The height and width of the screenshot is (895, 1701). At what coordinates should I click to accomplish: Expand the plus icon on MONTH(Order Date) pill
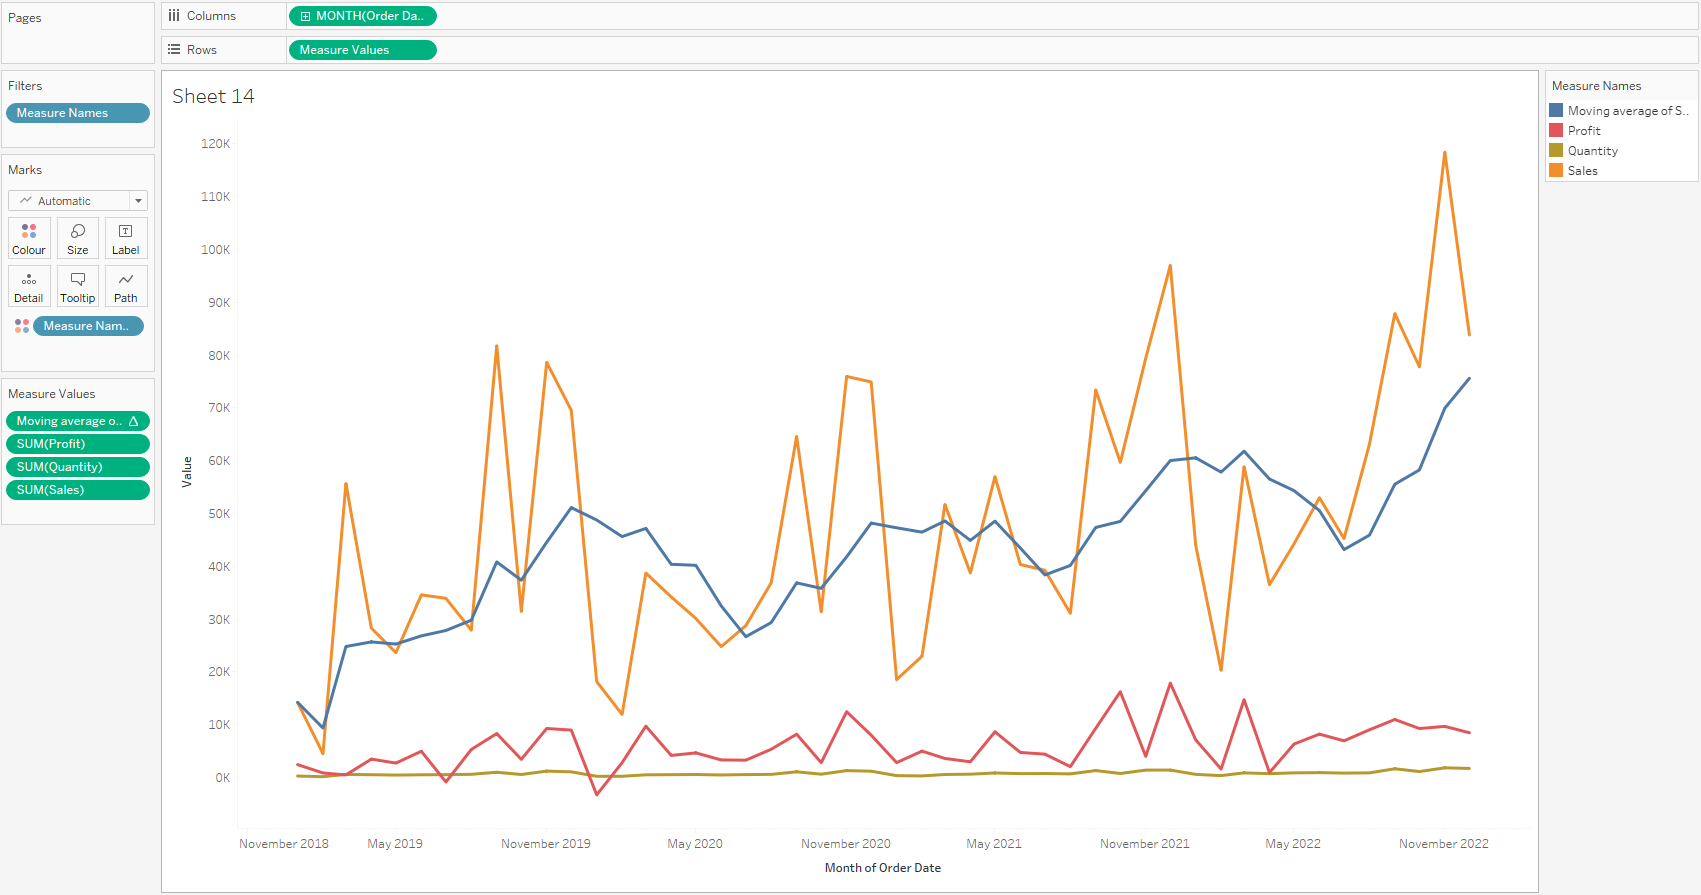click(306, 16)
